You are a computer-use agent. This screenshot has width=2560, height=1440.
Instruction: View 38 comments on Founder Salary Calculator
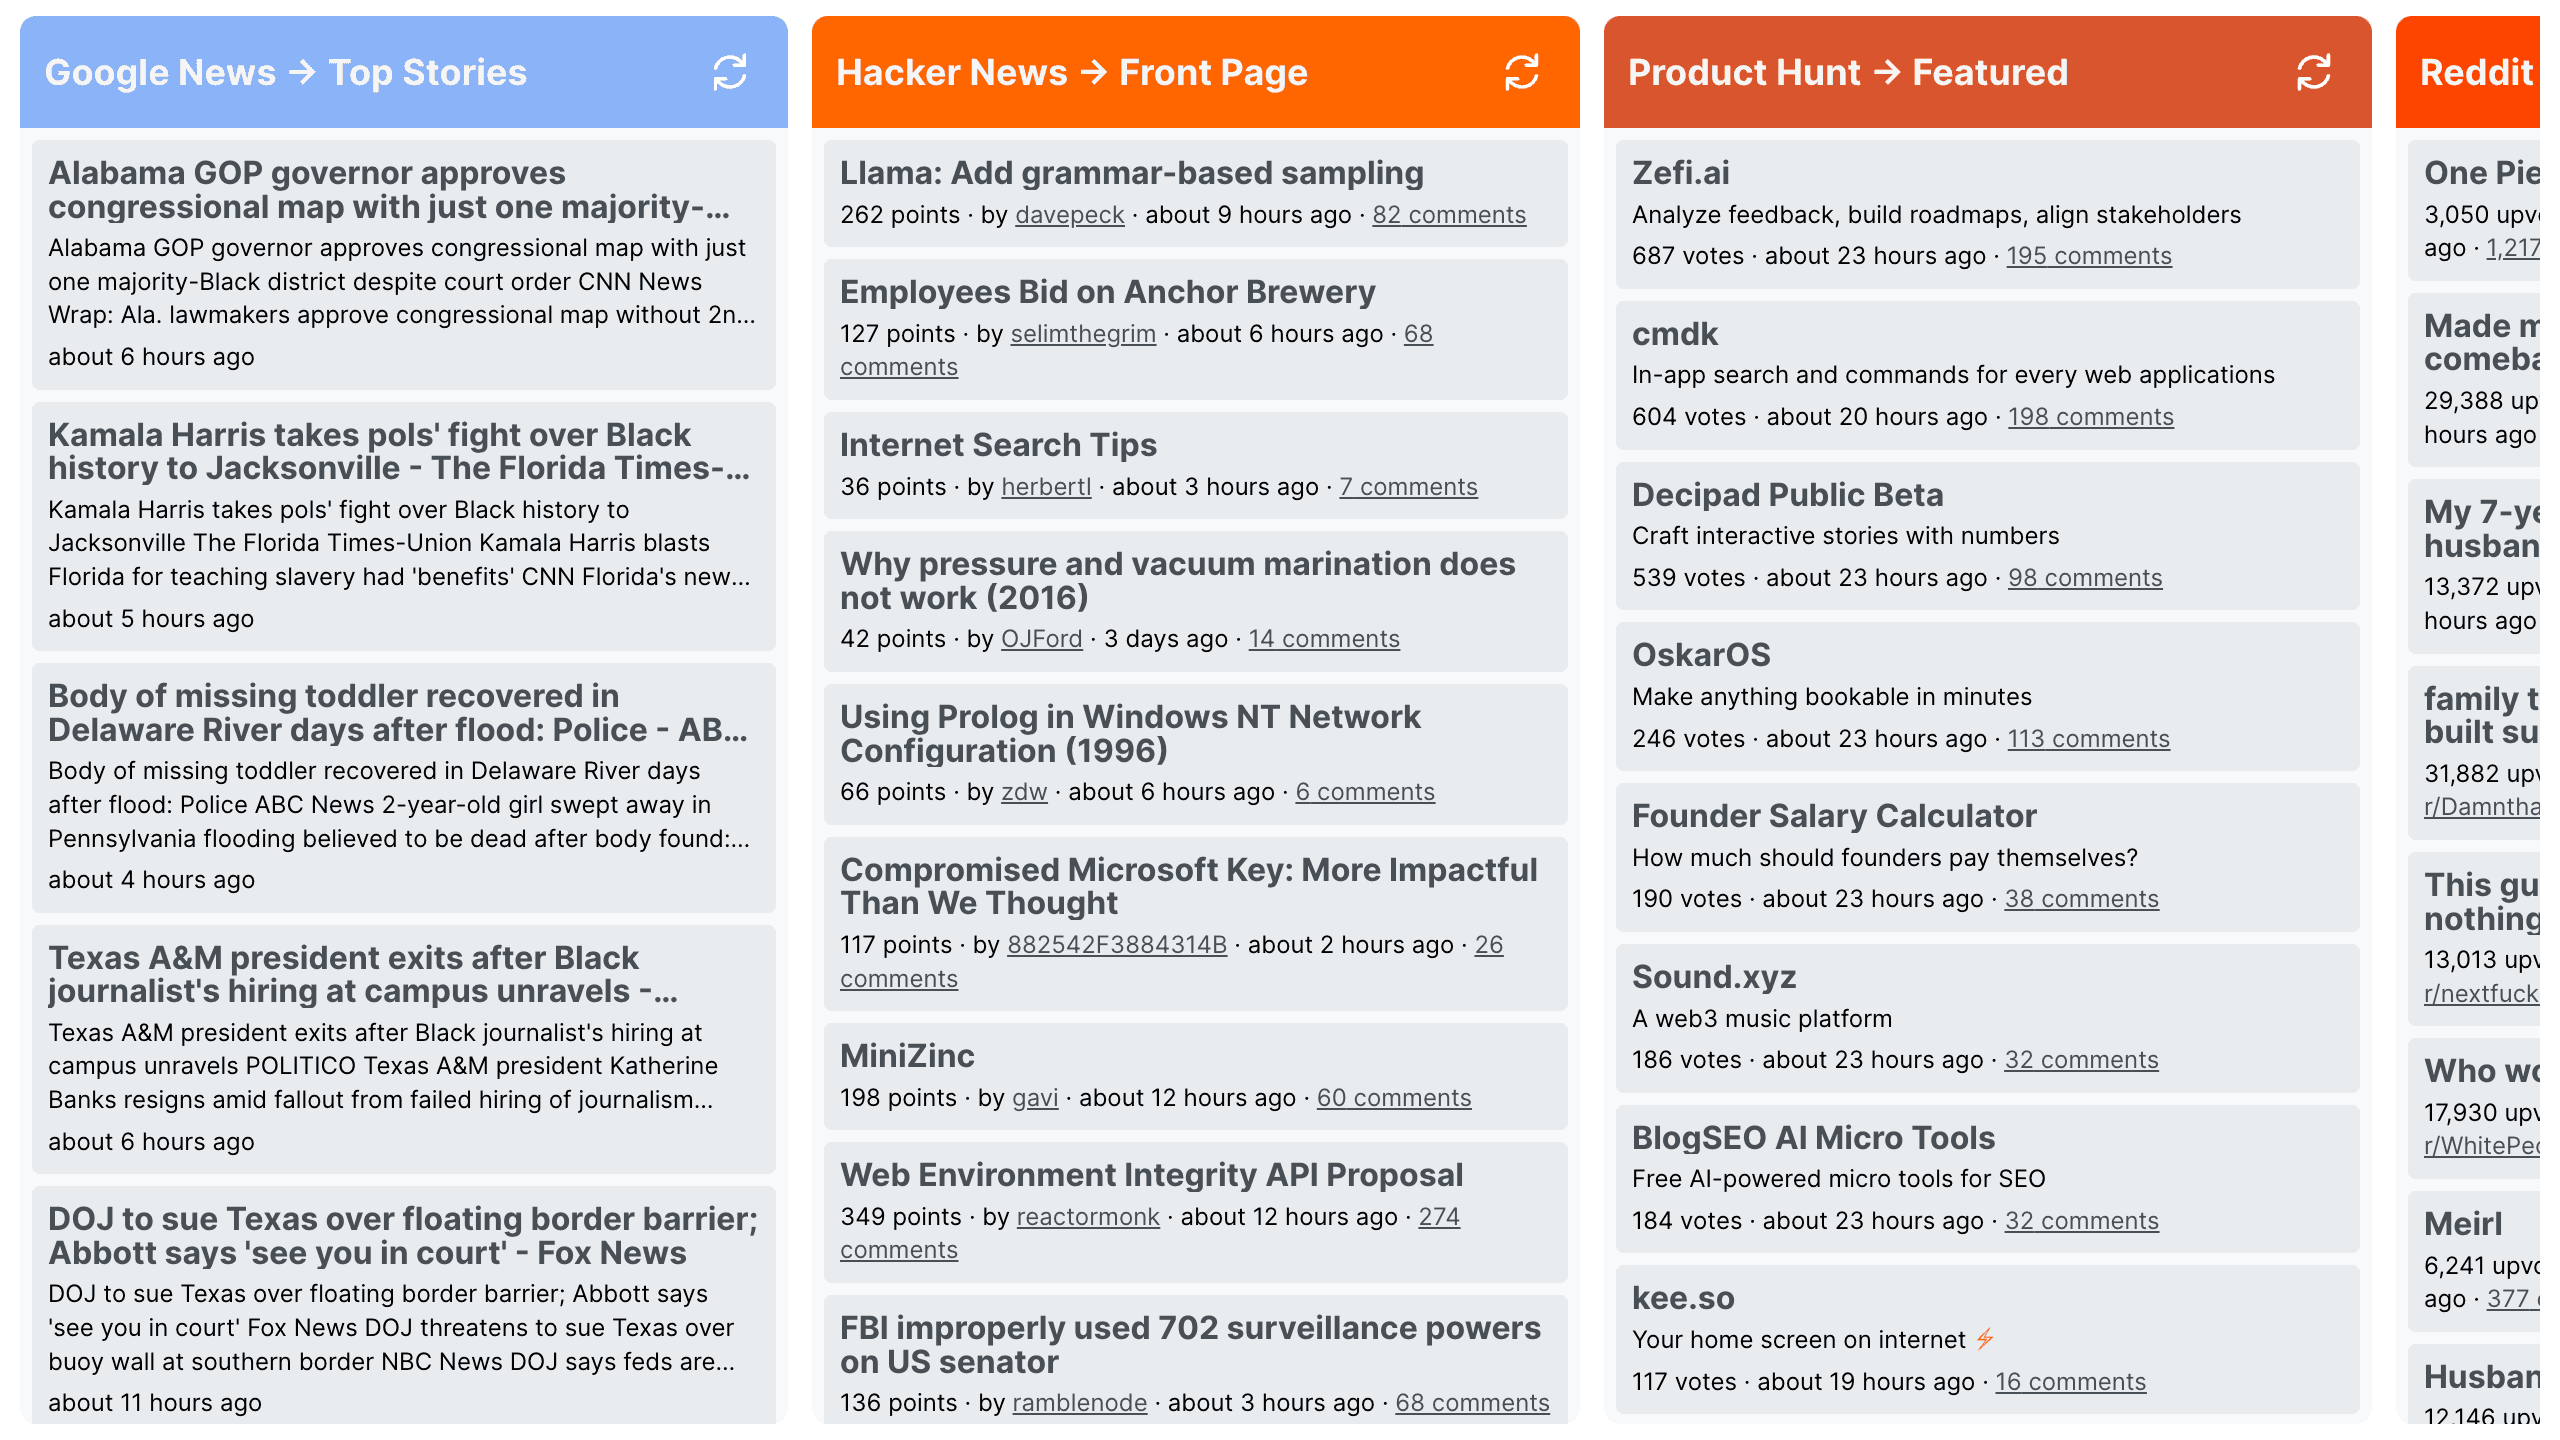(x=2082, y=899)
